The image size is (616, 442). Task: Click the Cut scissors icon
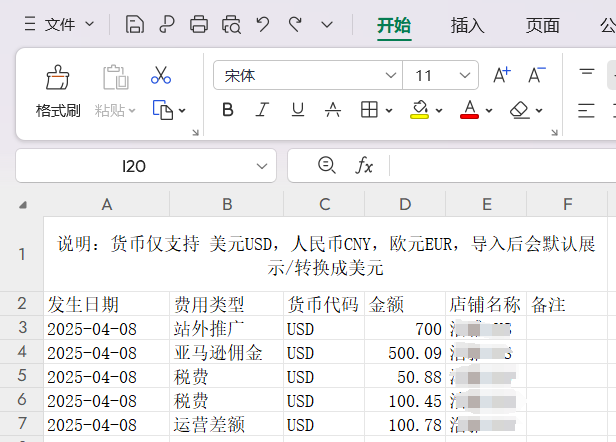161,75
